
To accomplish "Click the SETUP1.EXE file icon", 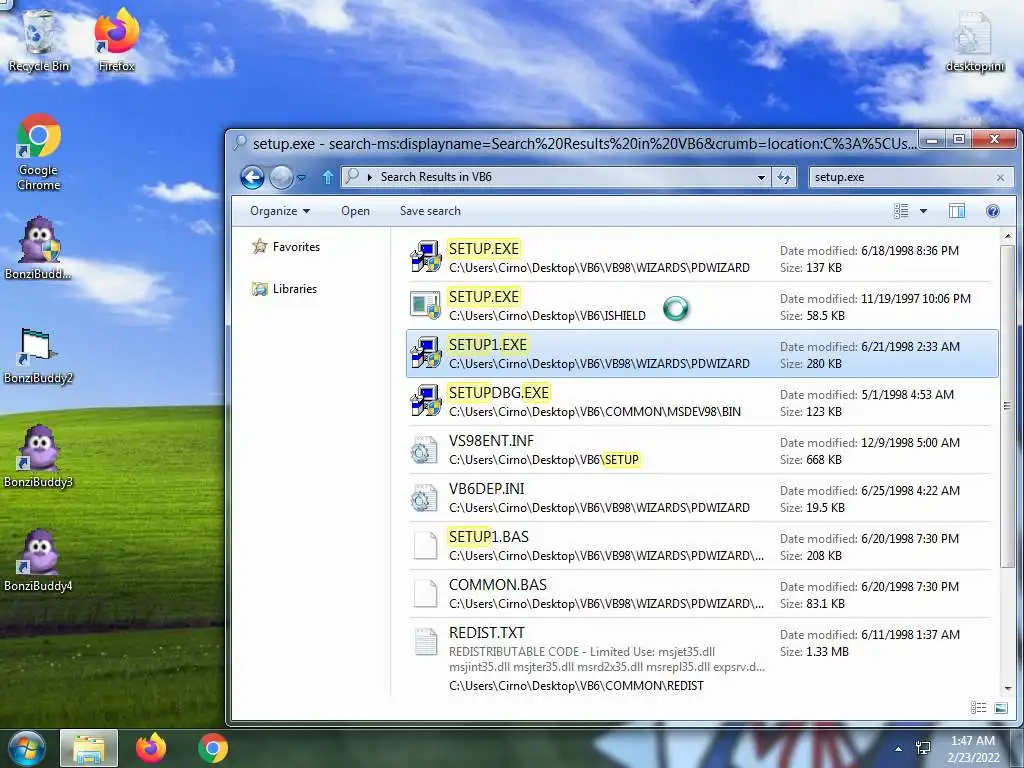I will click(426, 353).
